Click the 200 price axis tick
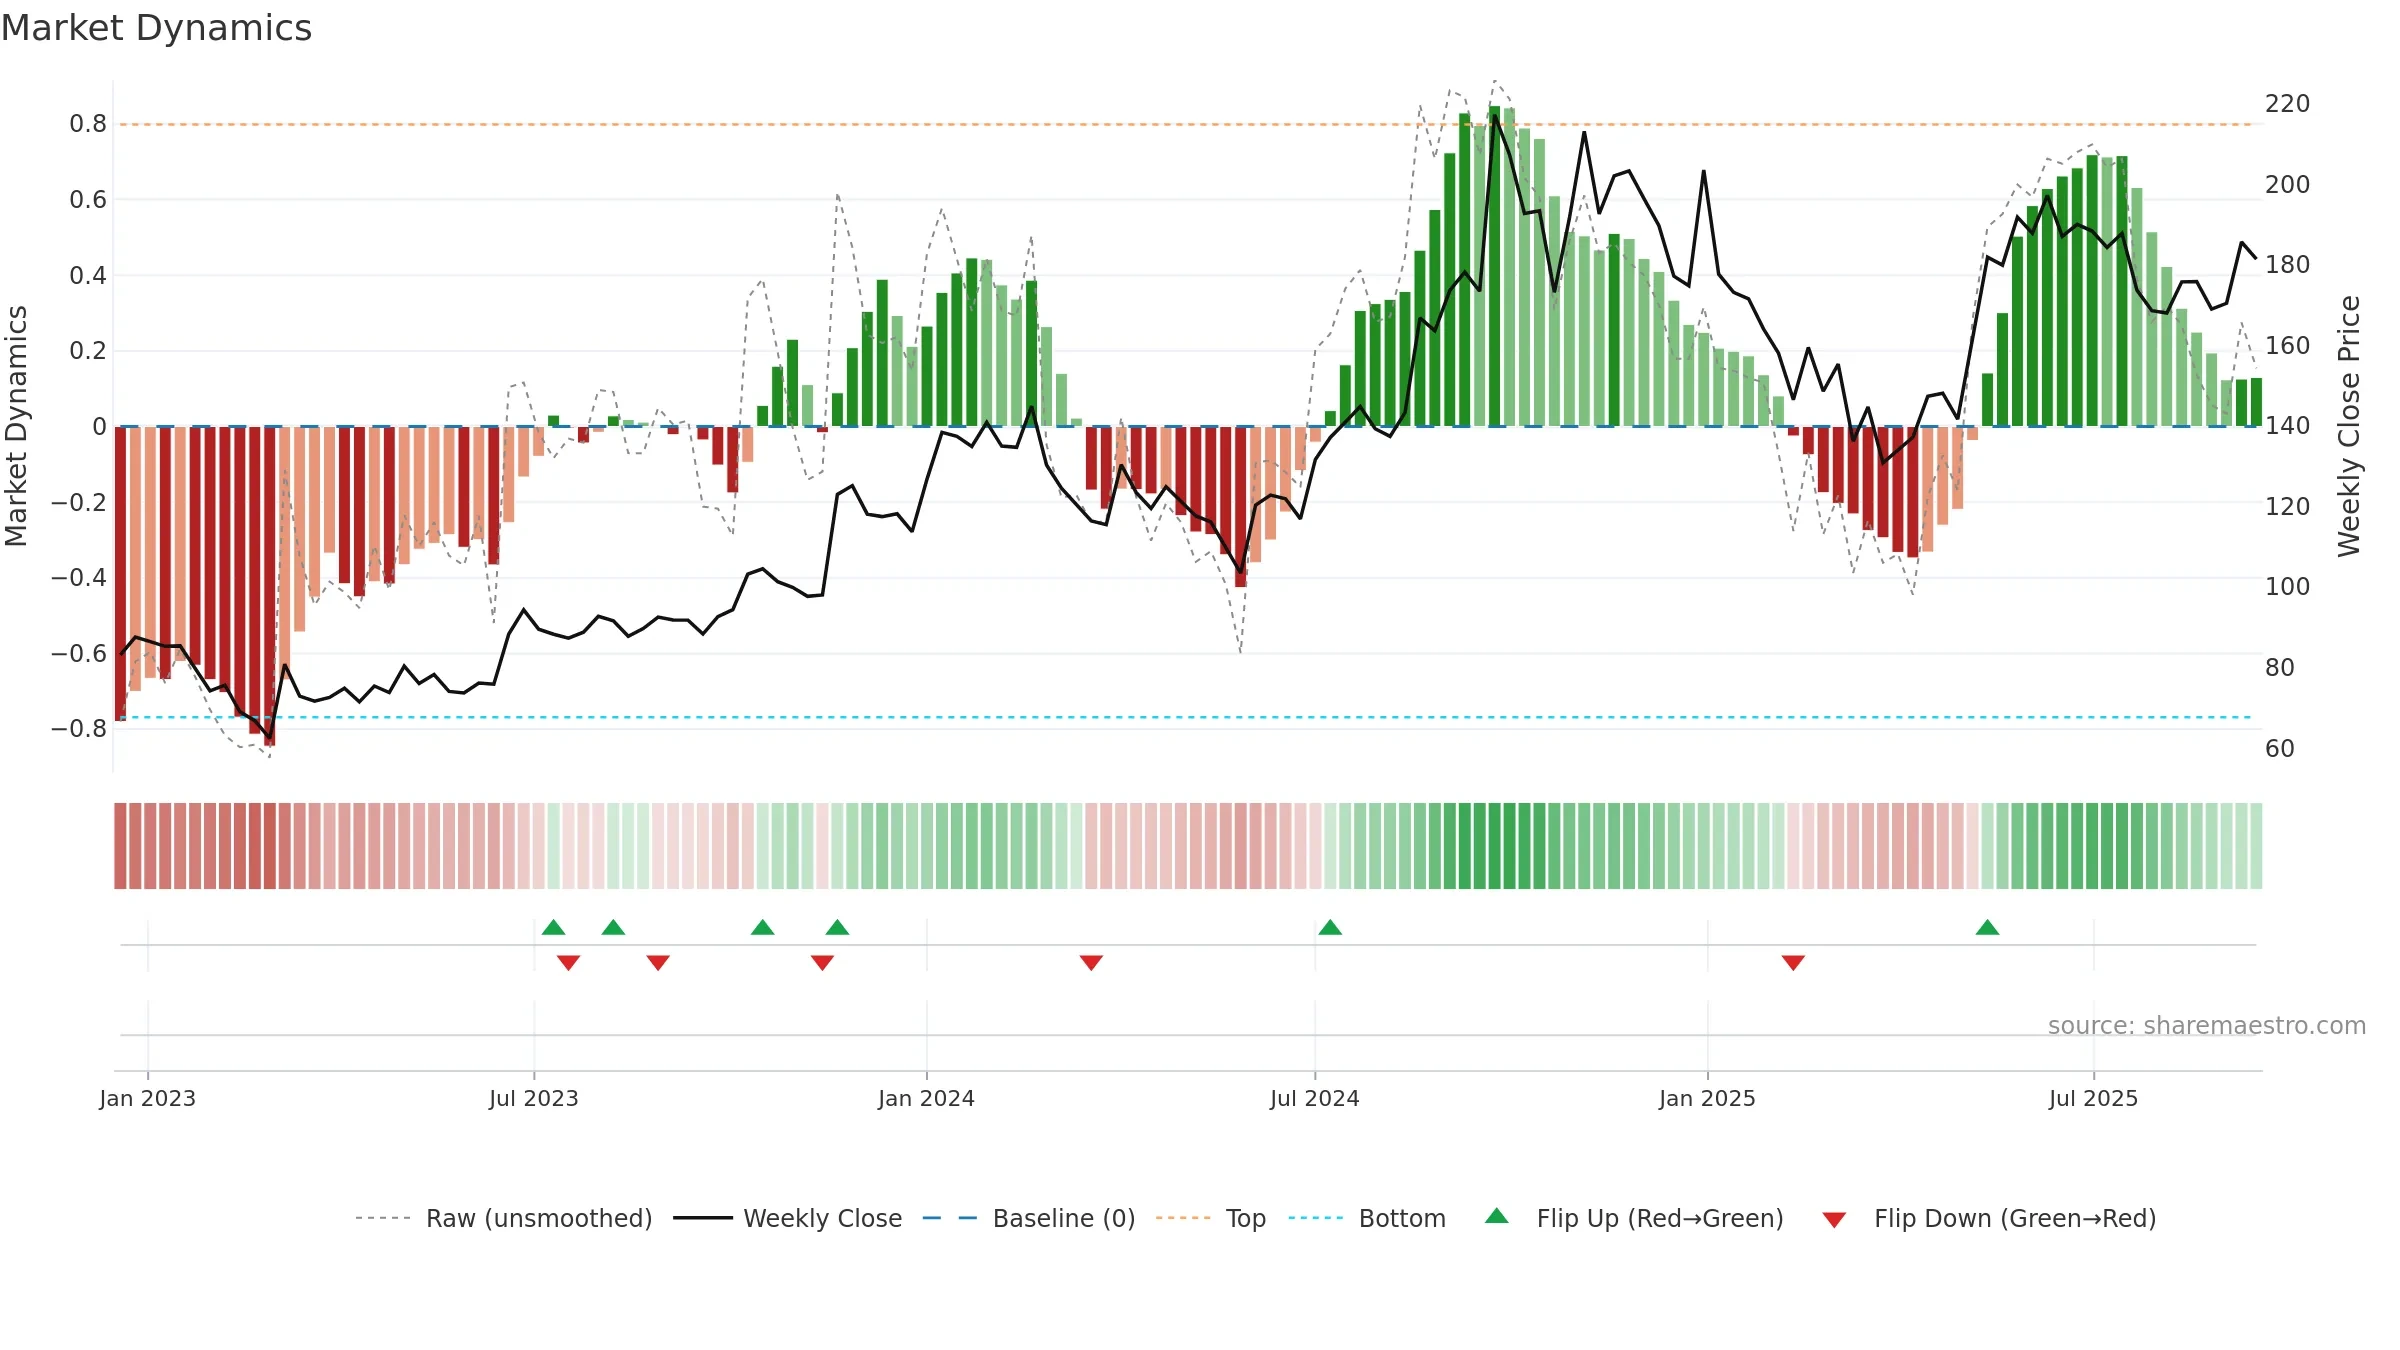Image resolution: width=2400 pixels, height=1350 pixels. coord(2288,184)
